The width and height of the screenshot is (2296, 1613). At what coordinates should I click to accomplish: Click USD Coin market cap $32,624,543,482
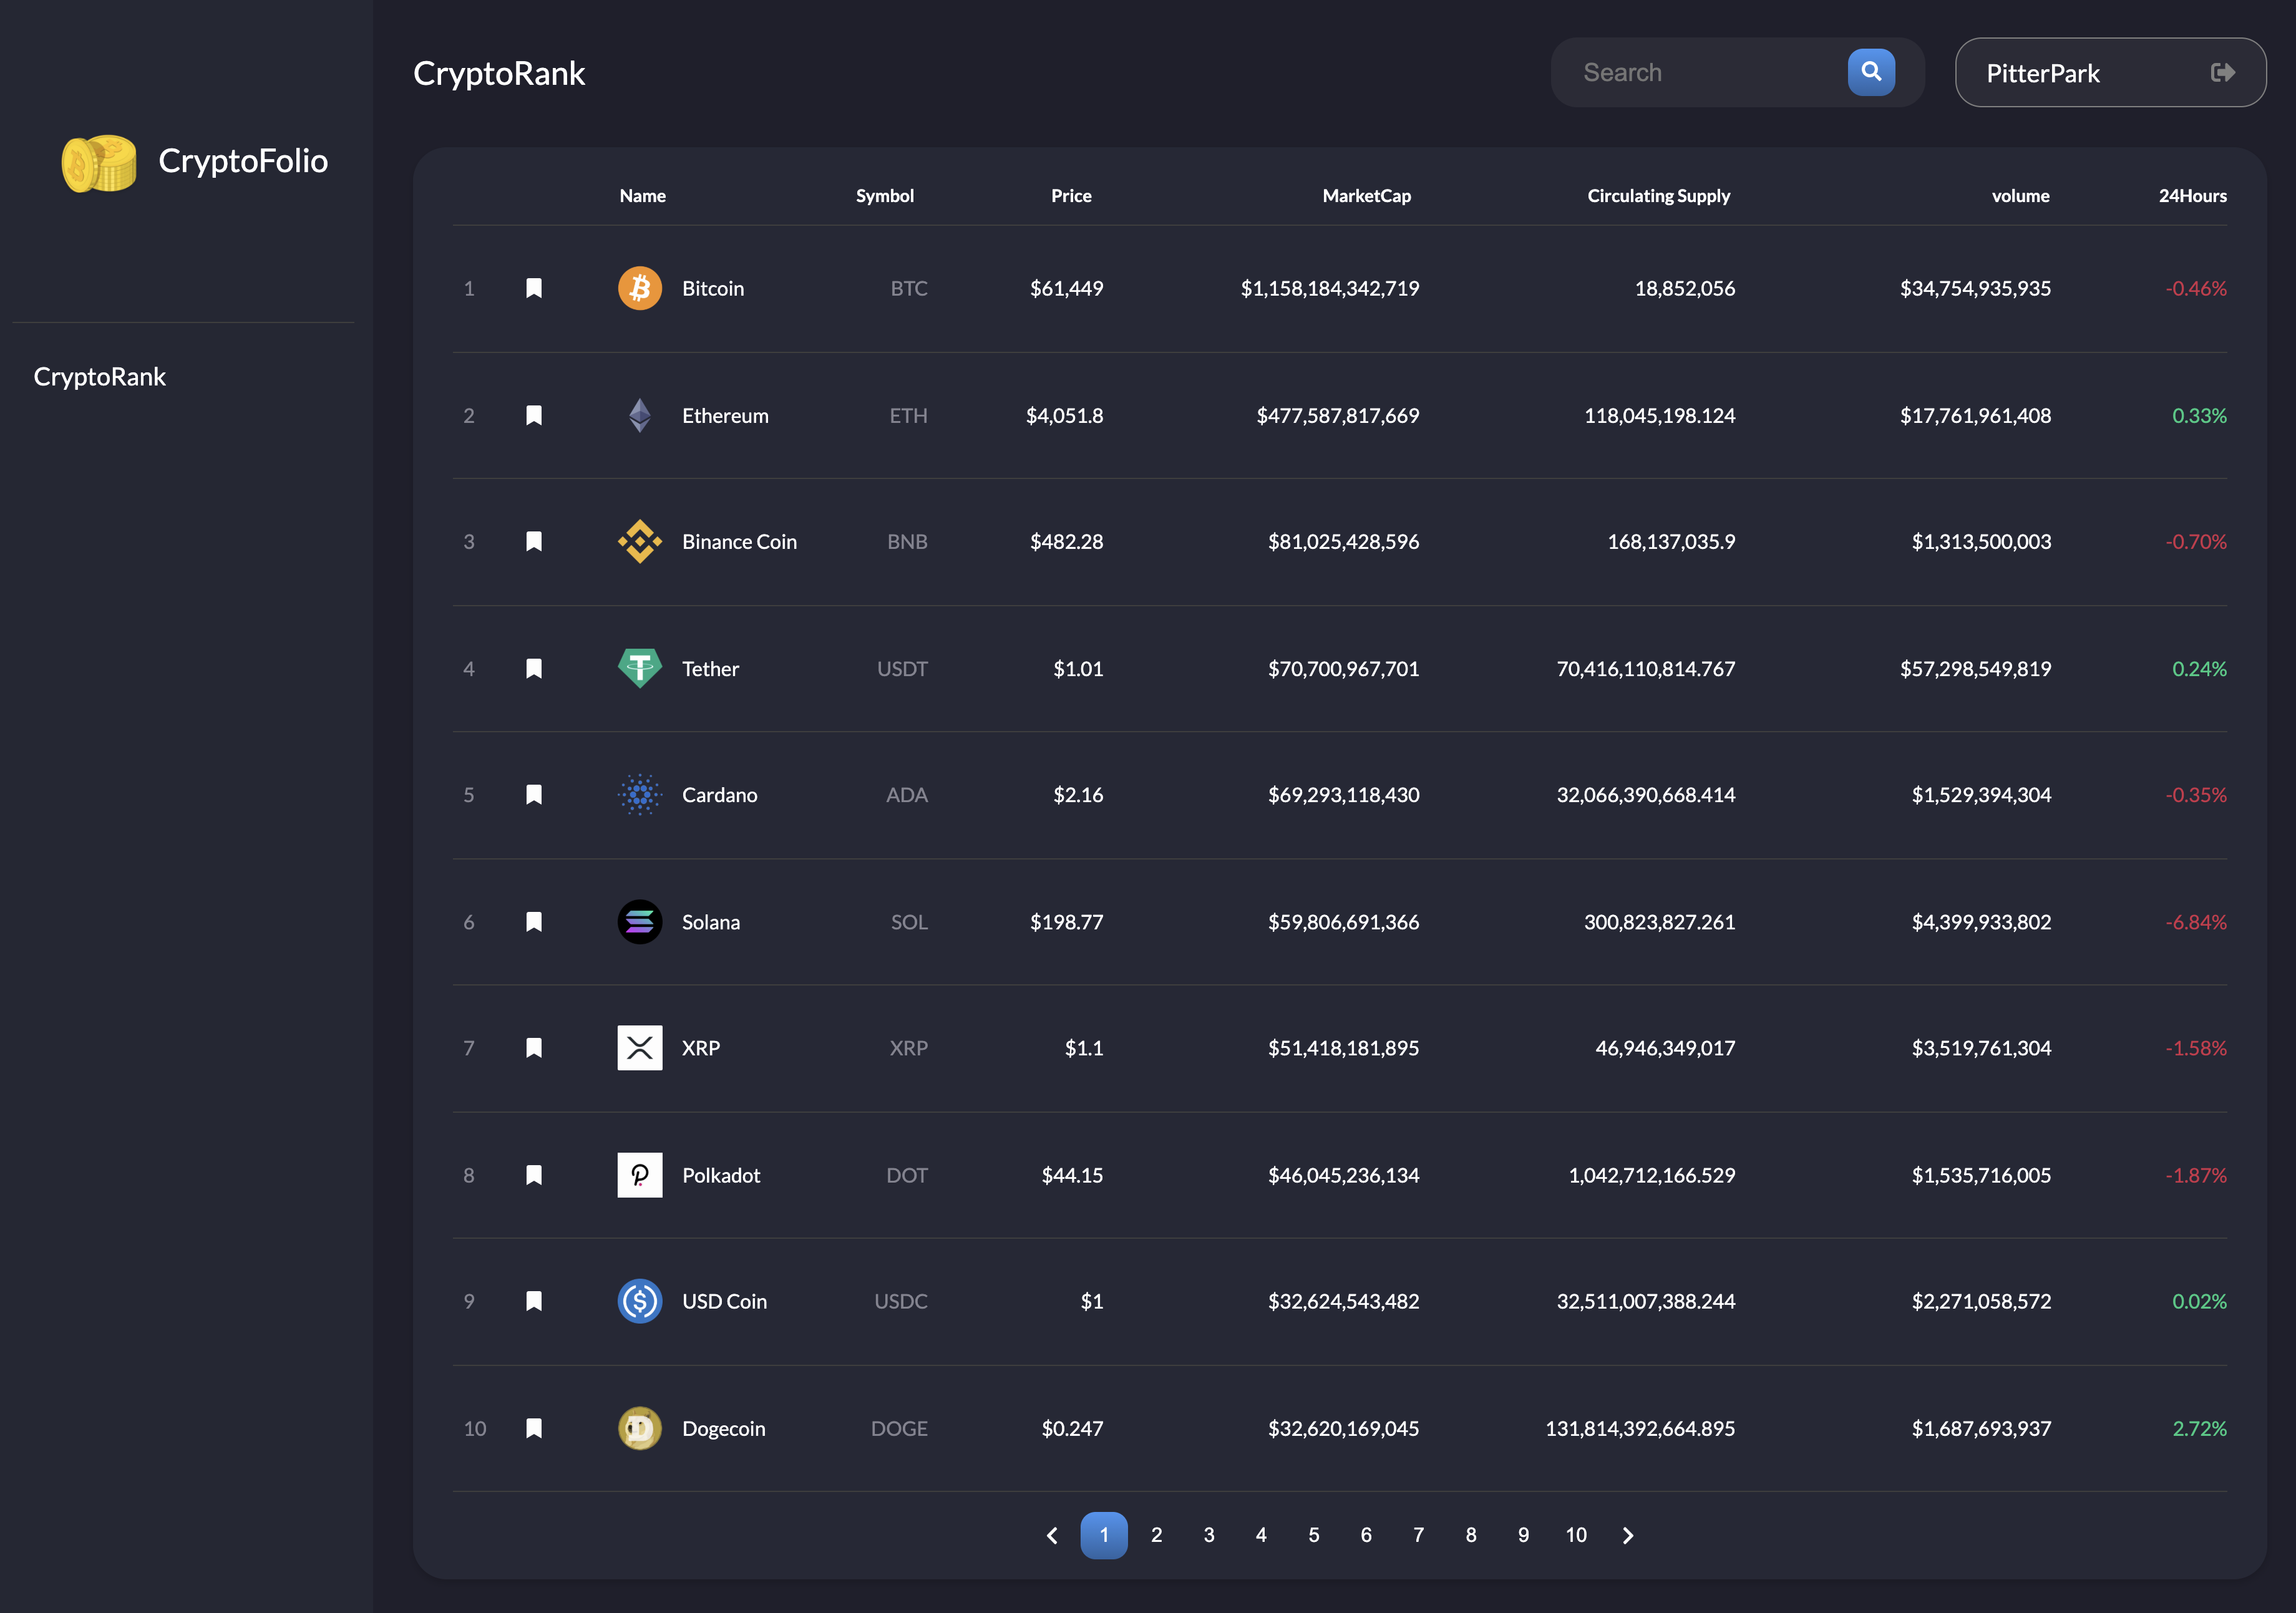tap(1343, 1301)
